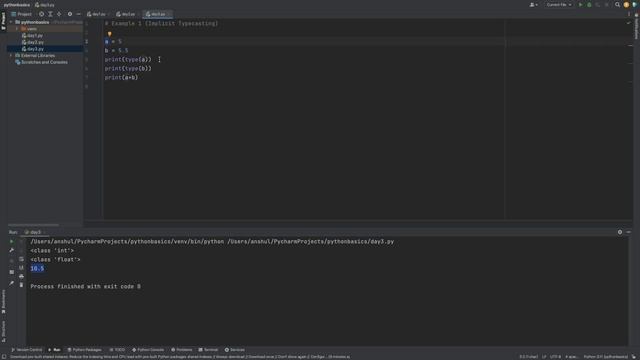The height and width of the screenshot is (360, 640).
Task: Click Collapse All icon in Project panel
Action: (x=59, y=14)
